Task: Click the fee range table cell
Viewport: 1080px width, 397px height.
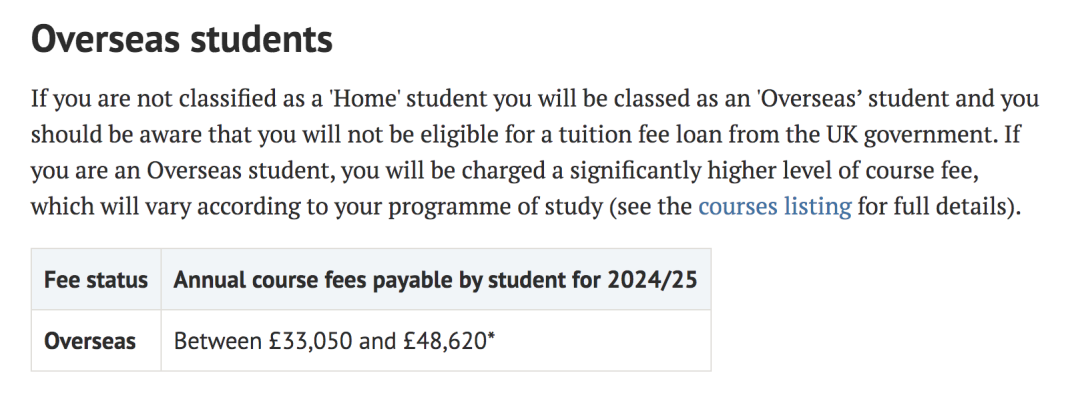Action: click(436, 340)
